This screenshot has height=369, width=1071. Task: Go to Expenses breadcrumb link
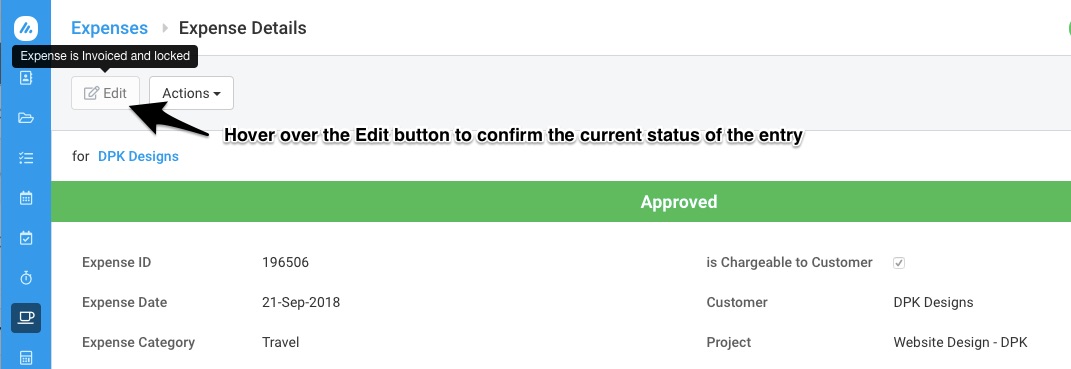(109, 28)
